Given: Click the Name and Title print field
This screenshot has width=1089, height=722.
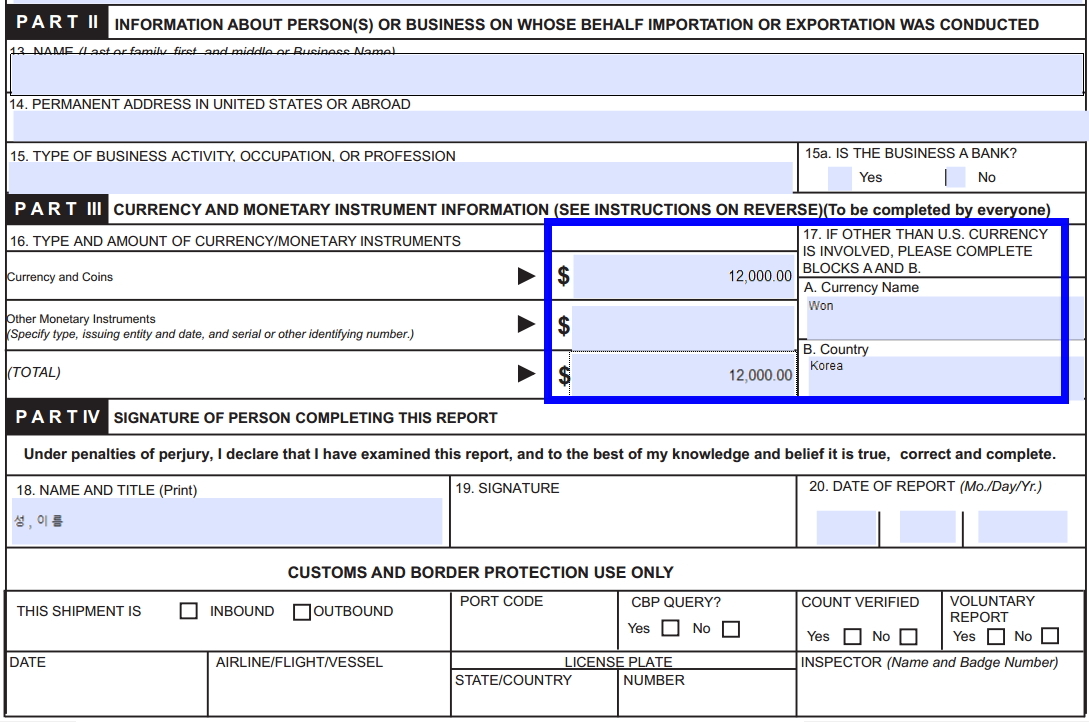Looking at the screenshot, I should 227,521.
